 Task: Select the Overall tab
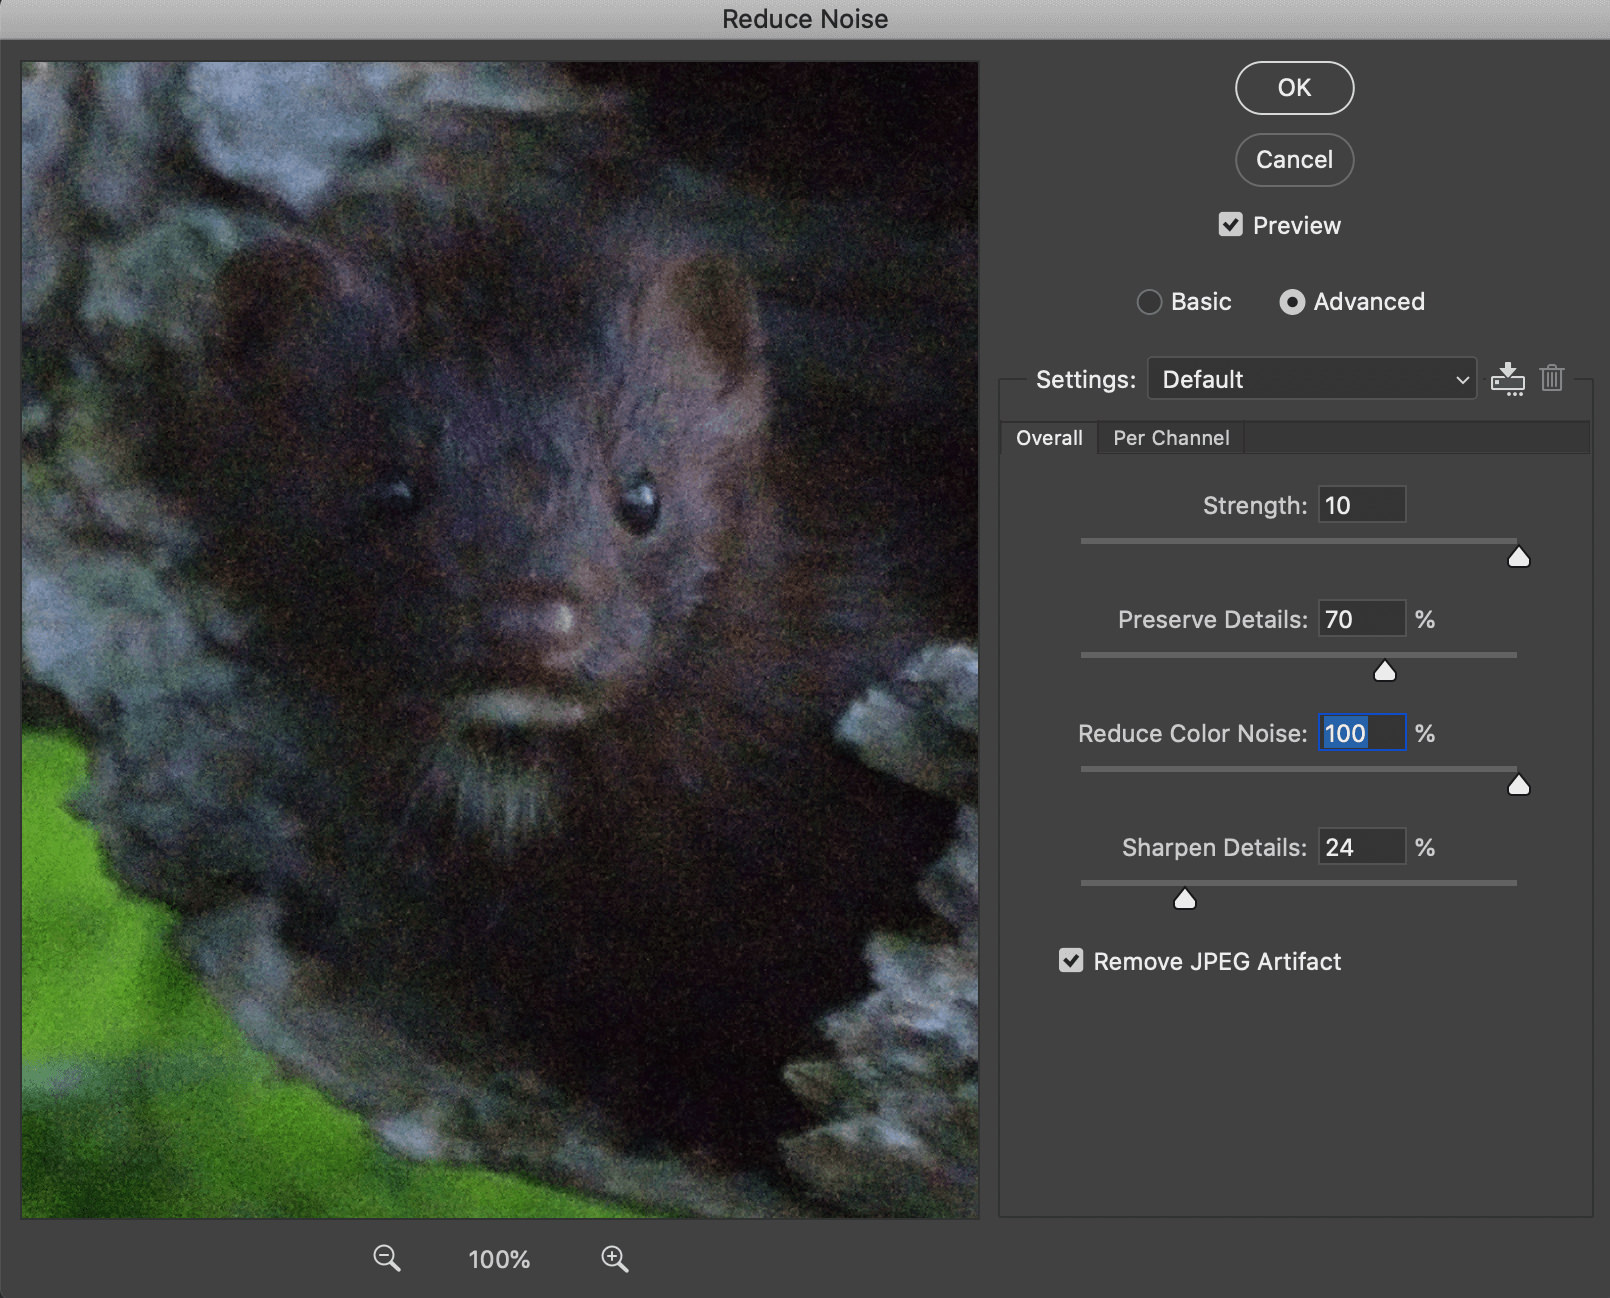(1049, 438)
